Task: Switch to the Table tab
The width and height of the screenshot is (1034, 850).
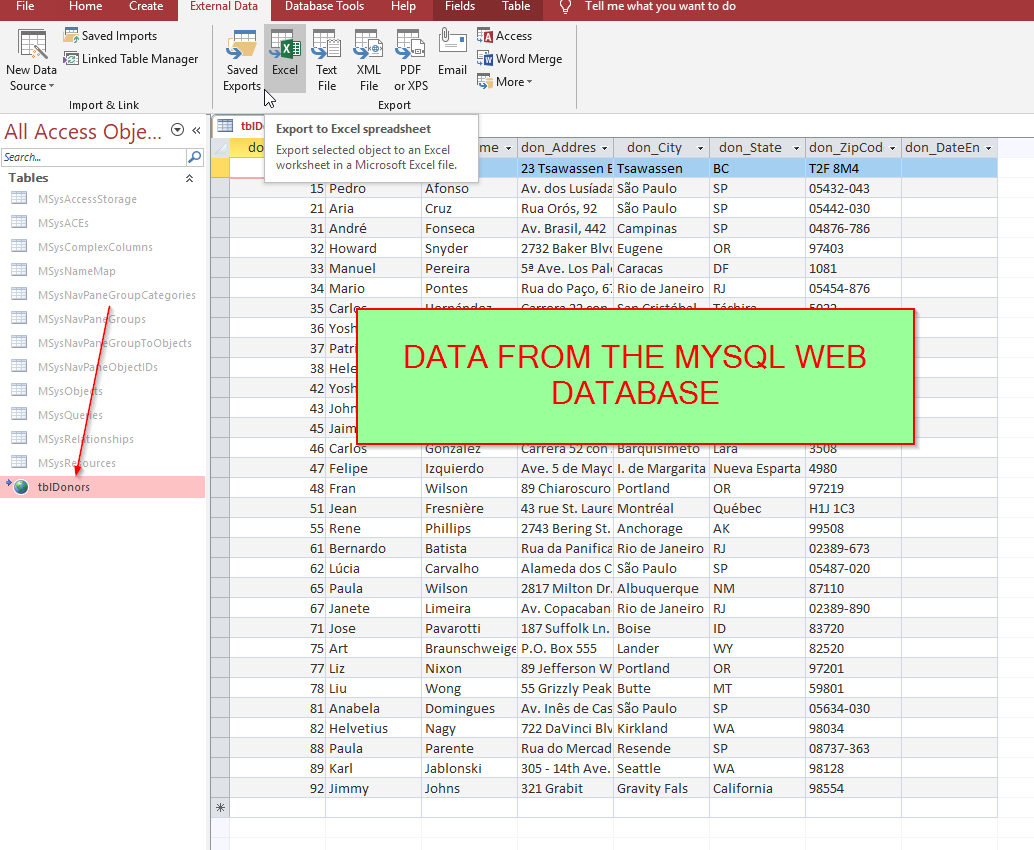Action: tap(516, 7)
